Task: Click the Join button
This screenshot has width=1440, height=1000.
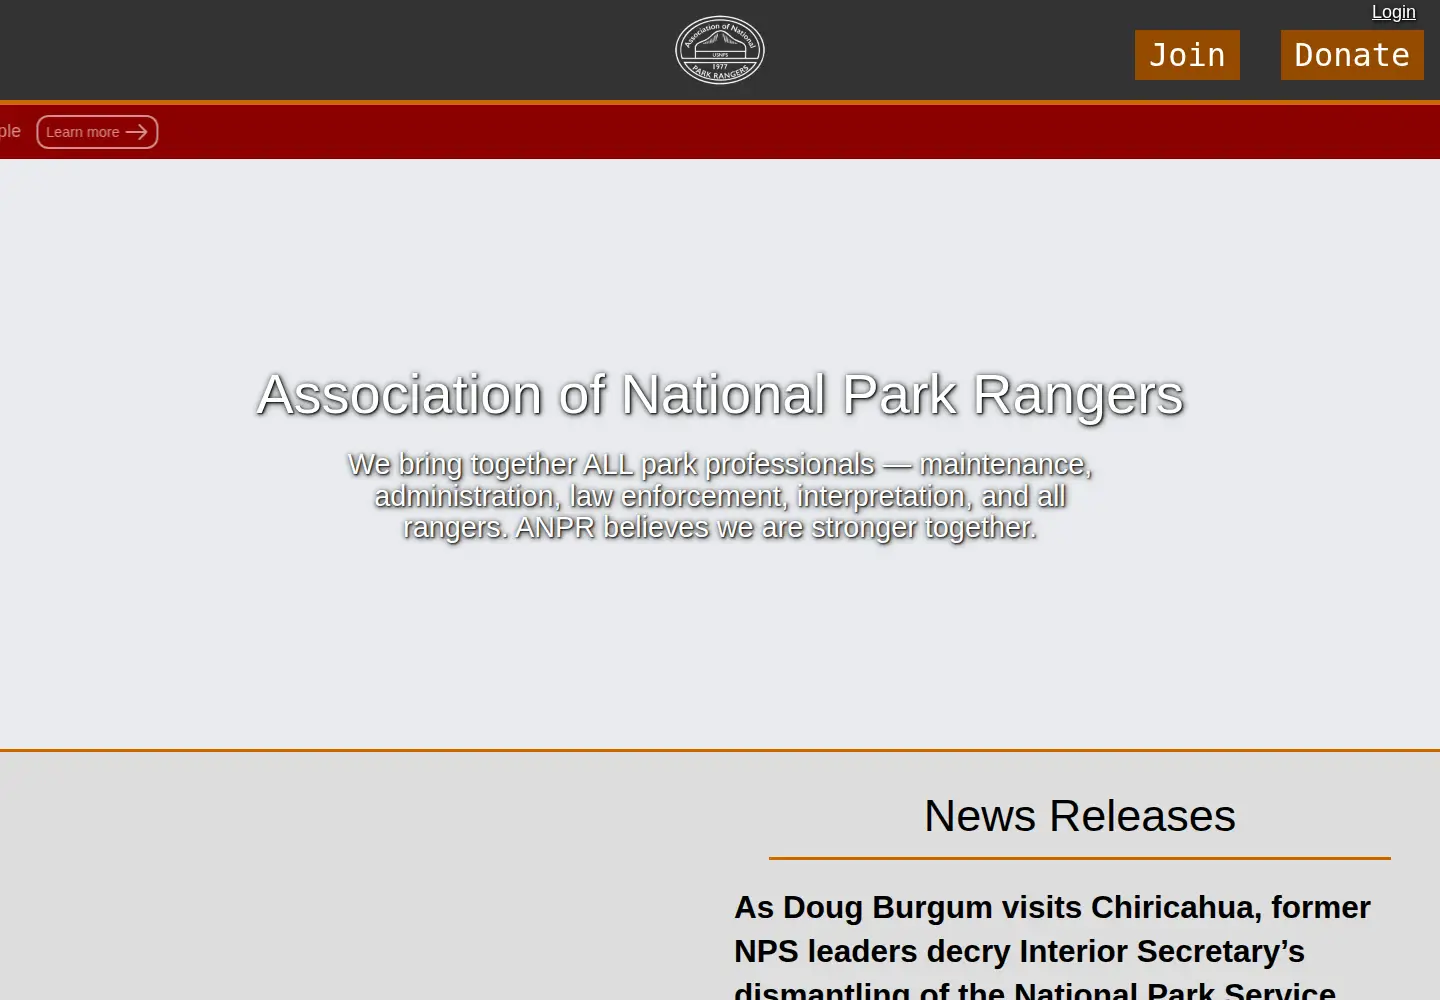Action: tap(1187, 55)
